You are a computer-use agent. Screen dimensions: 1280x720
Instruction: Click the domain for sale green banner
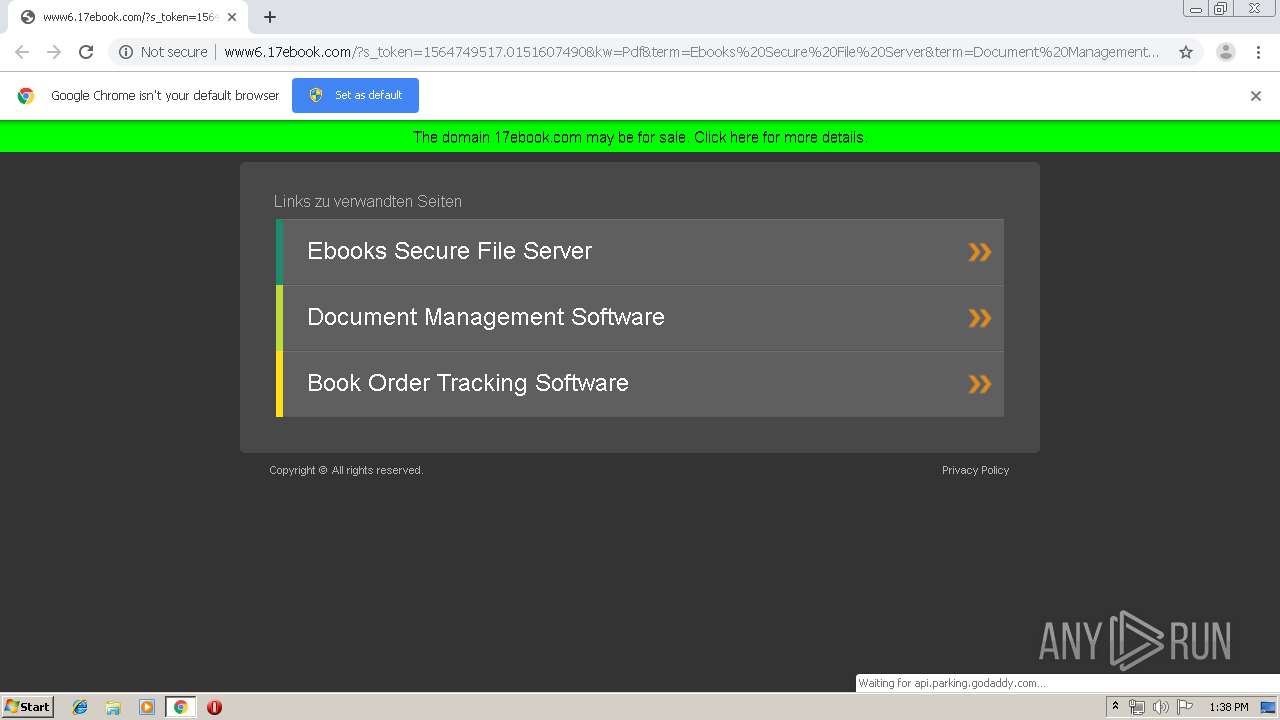(x=640, y=137)
